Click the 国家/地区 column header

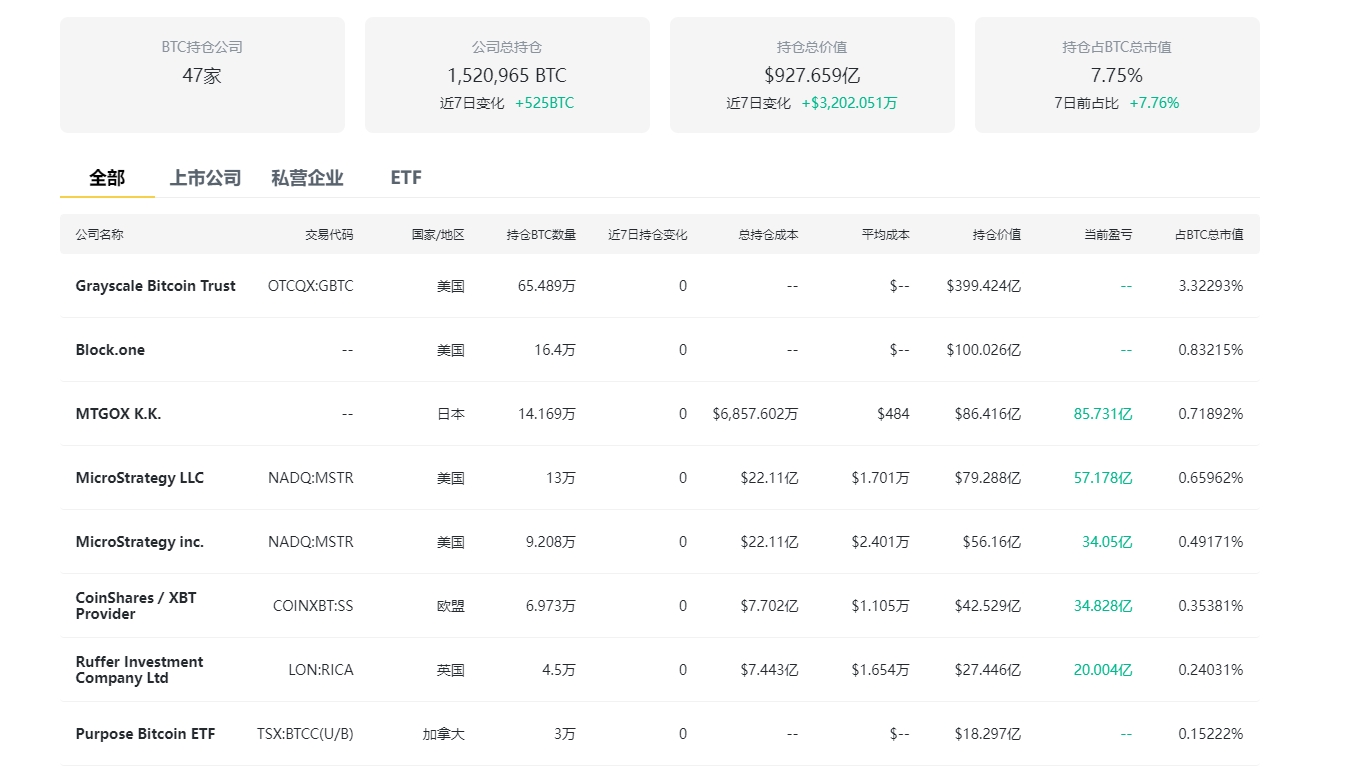coord(438,235)
